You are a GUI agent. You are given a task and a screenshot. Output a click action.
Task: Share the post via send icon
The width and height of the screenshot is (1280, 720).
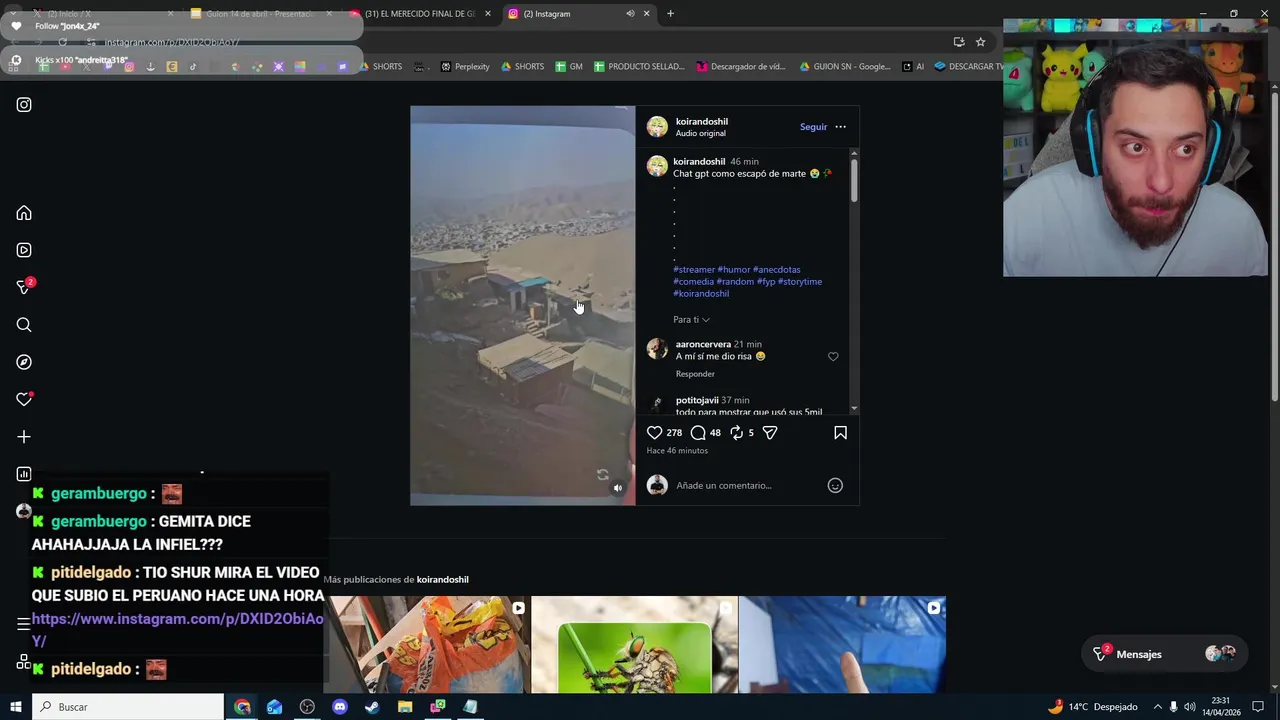(770, 433)
